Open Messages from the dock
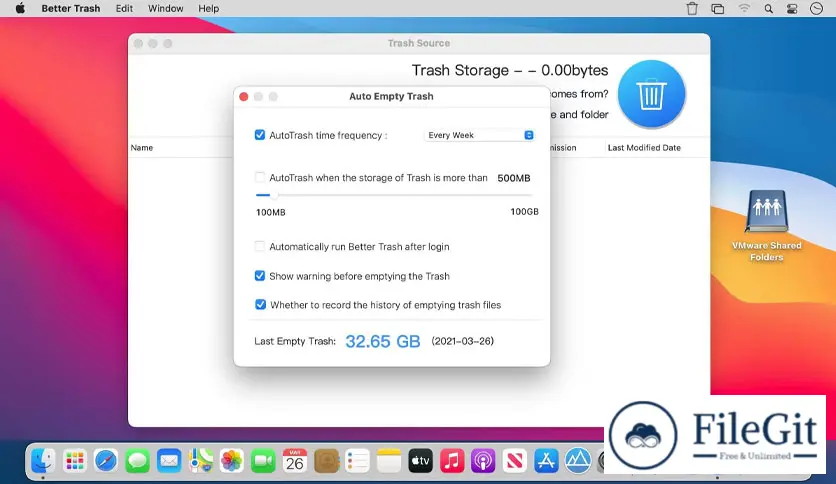The height and width of the screenshot is (484, 836). click(x=138, y=461)
